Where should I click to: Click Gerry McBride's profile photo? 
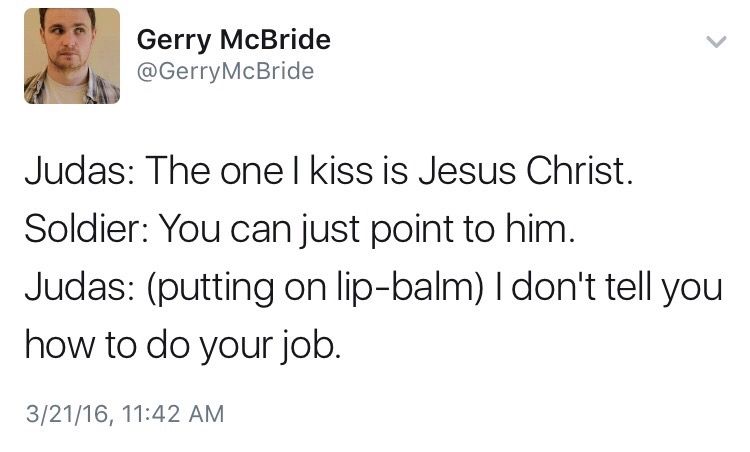tap(72, 56)
